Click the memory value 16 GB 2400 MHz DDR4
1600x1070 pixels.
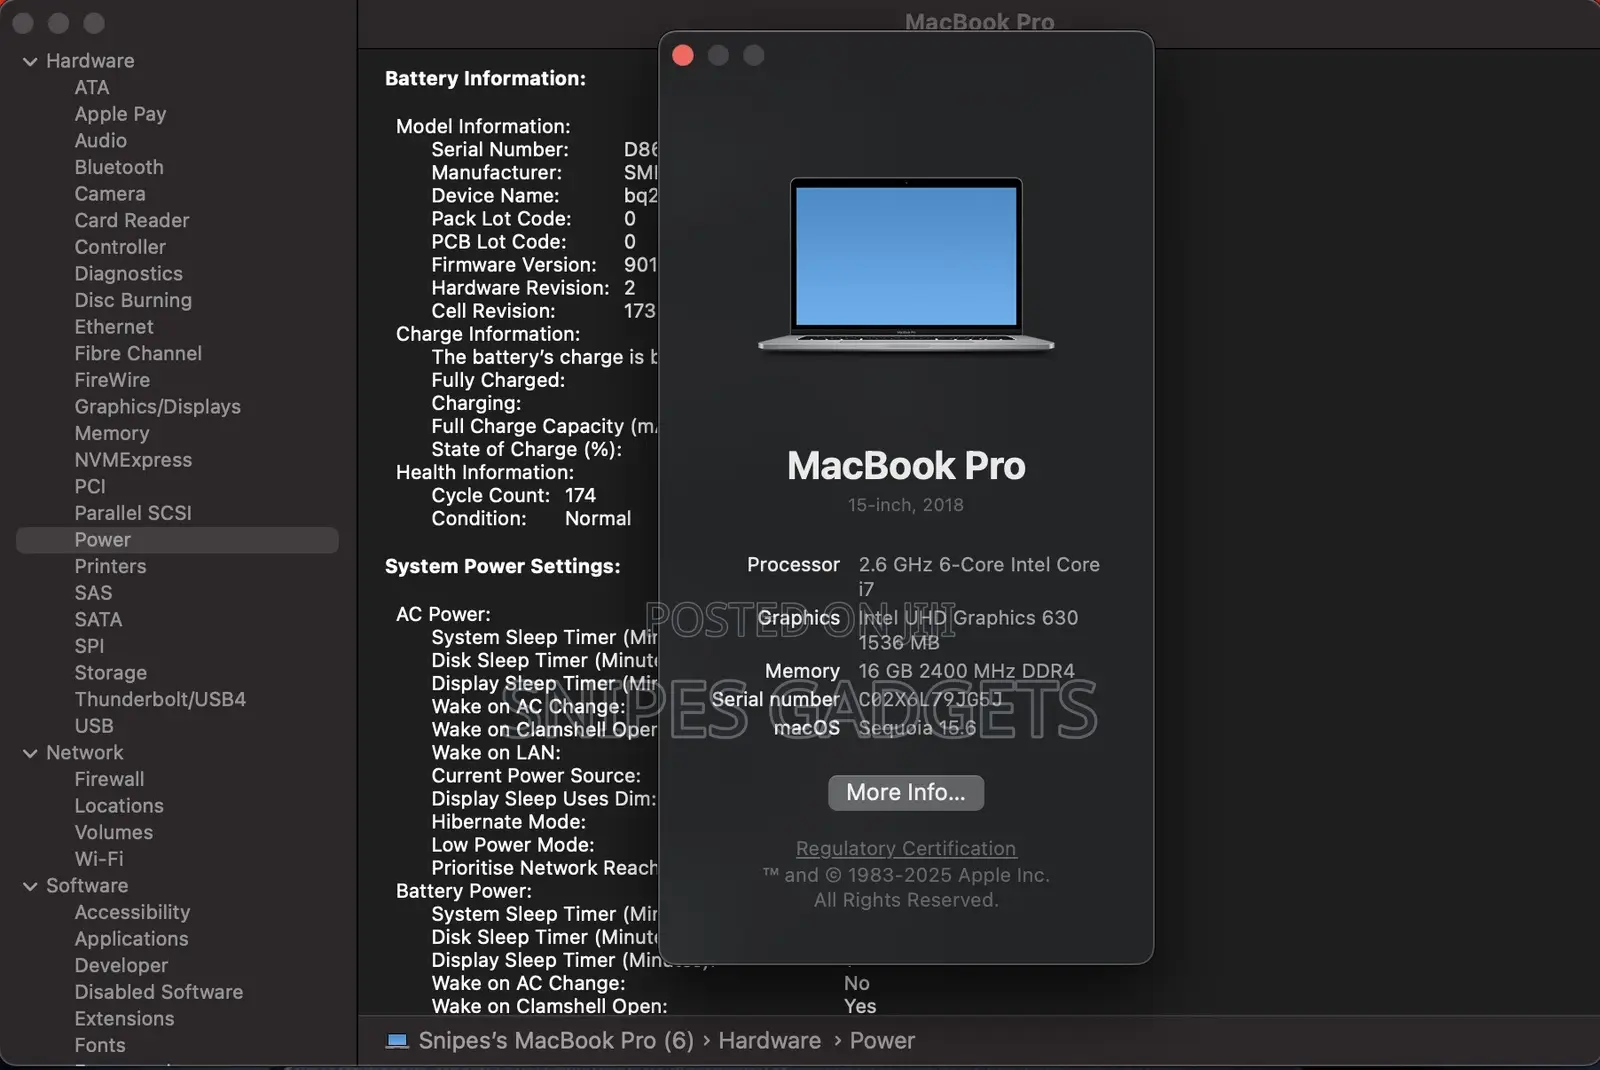[966, 671]
